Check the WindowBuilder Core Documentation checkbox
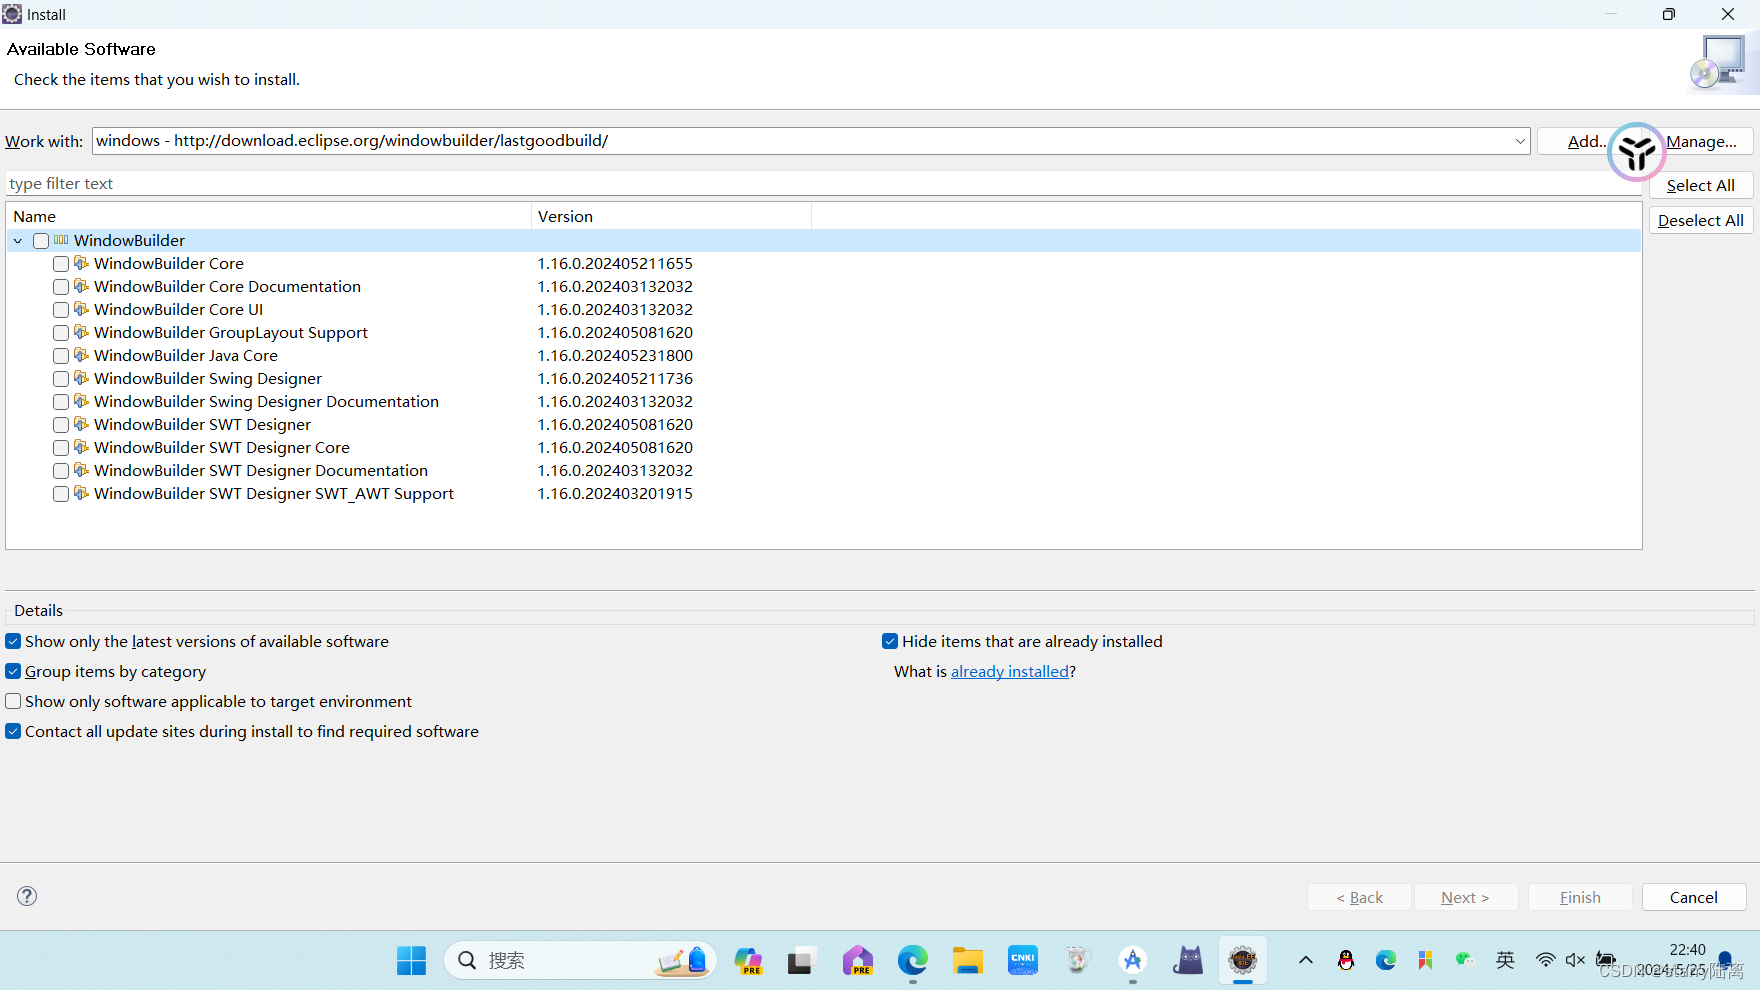Screen dimensions: 1760x990 (61, 287)
